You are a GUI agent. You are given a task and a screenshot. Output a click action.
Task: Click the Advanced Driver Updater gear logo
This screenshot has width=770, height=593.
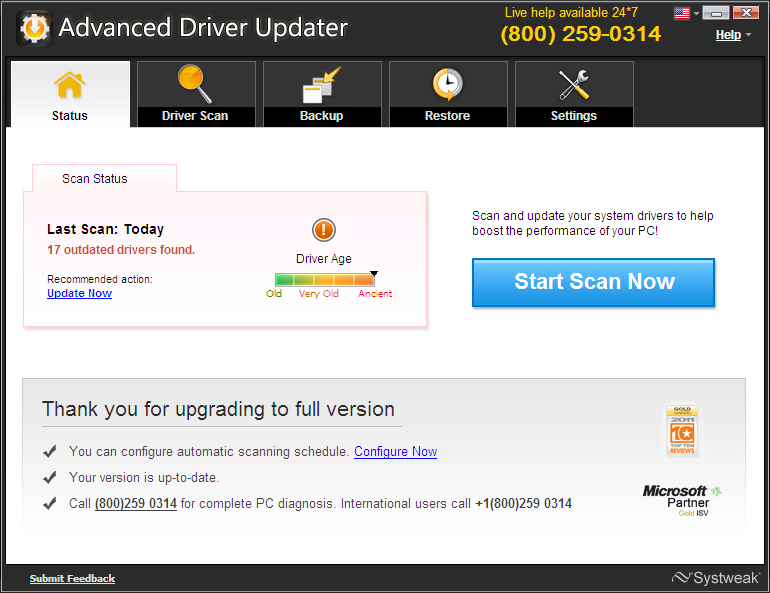pos(34,28)
